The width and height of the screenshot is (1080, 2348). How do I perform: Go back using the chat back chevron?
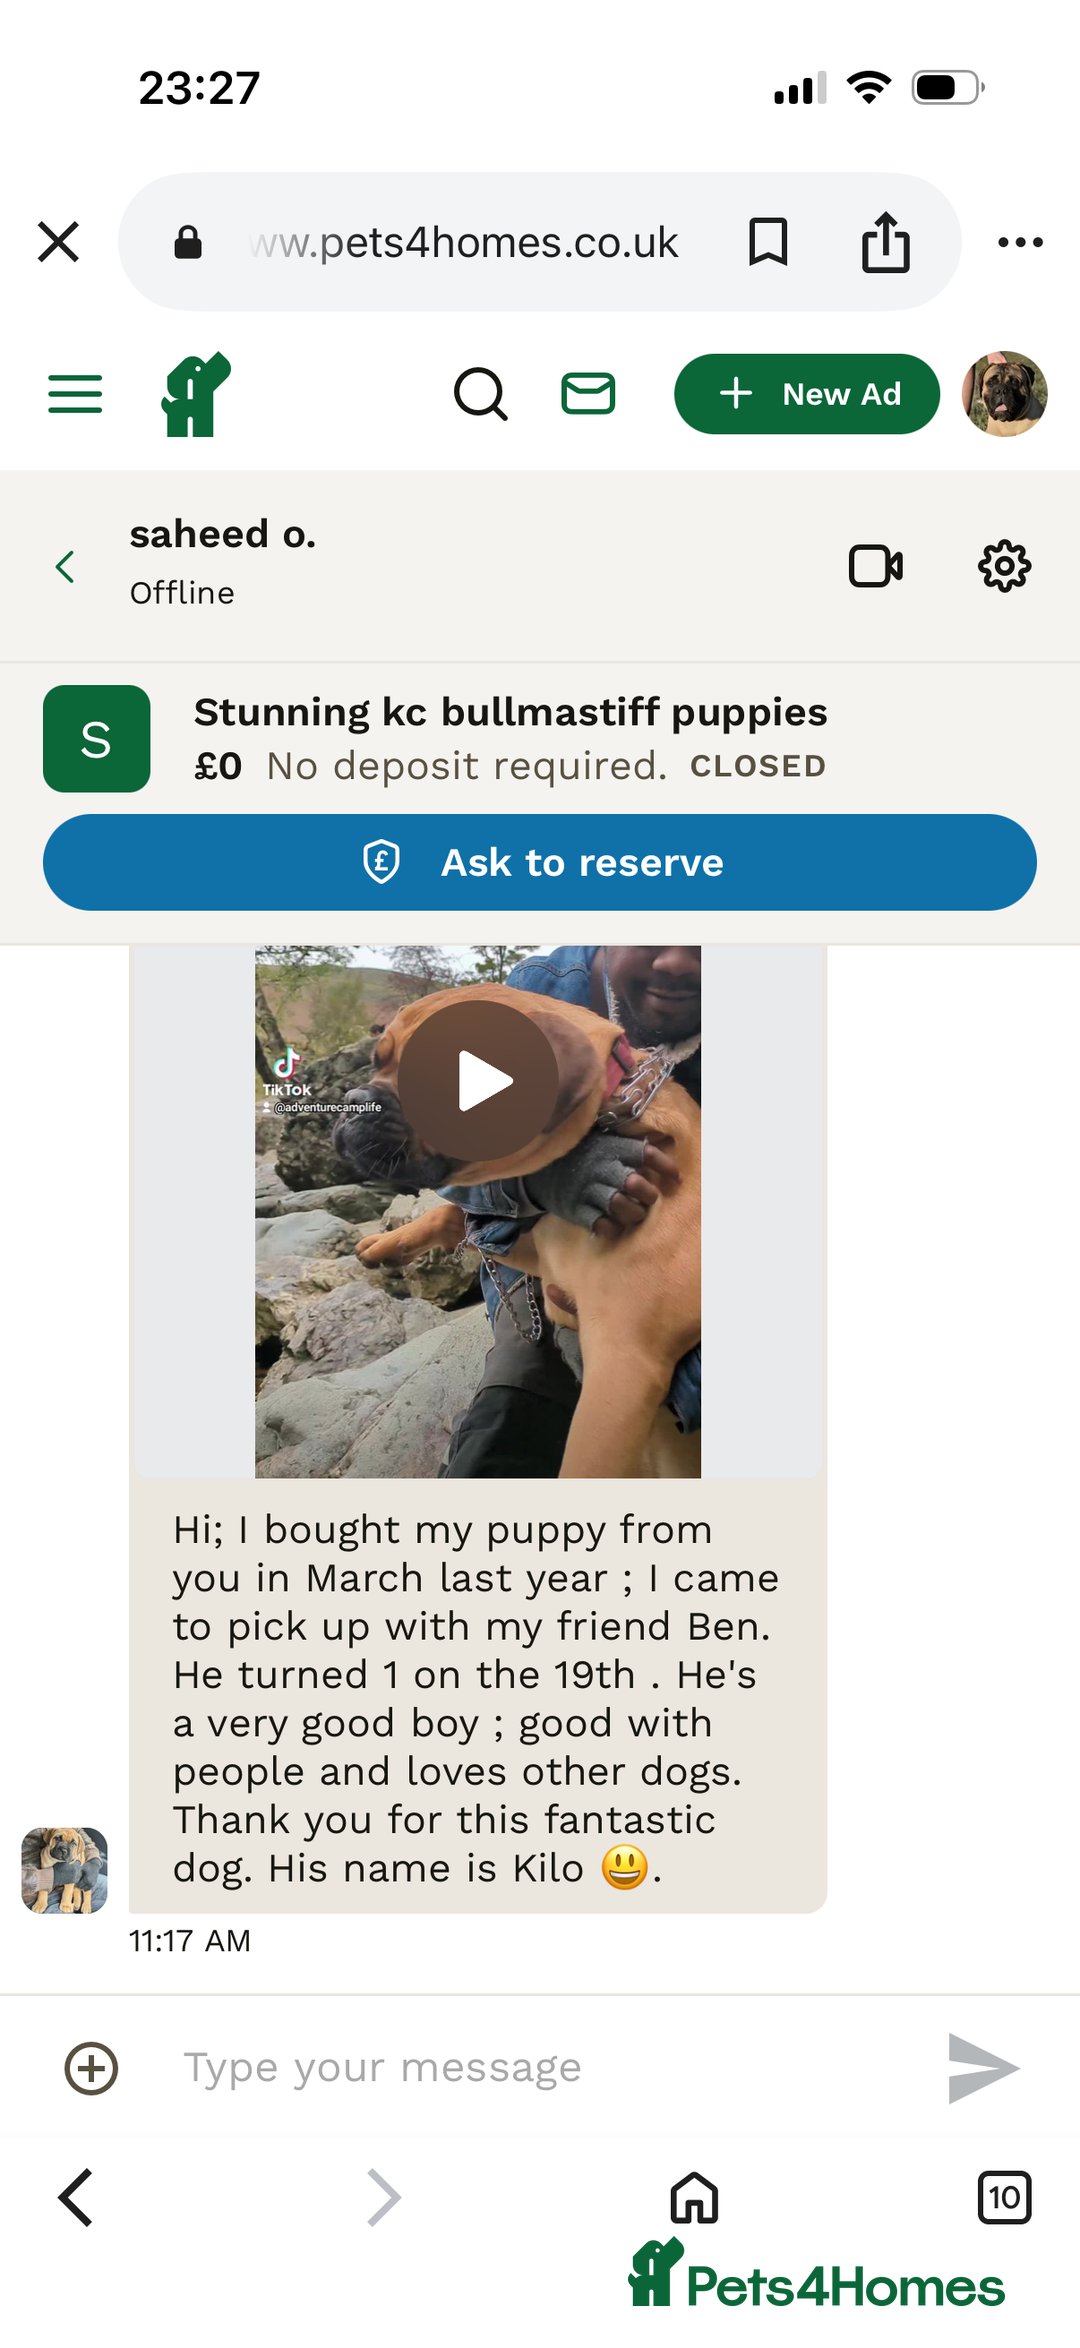64,566
